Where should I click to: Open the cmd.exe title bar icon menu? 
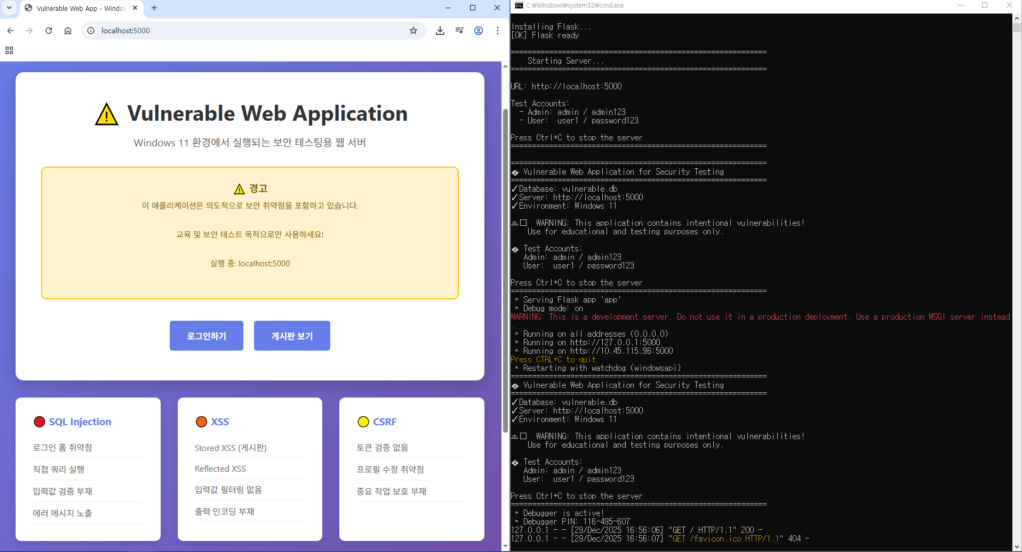click(x=518, y=6)
